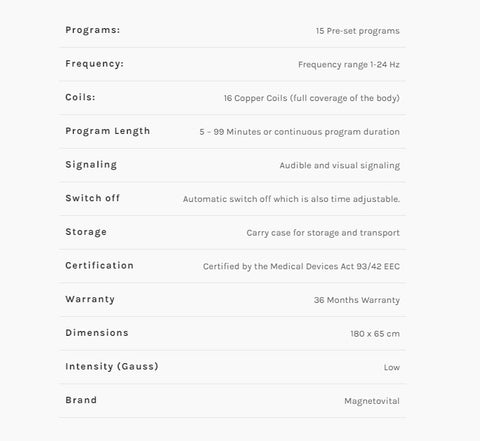Screen dimensions: 480x441
Task: Select Medical Devices Act 93/42 EEC text
Action: [x=335, y=266]
